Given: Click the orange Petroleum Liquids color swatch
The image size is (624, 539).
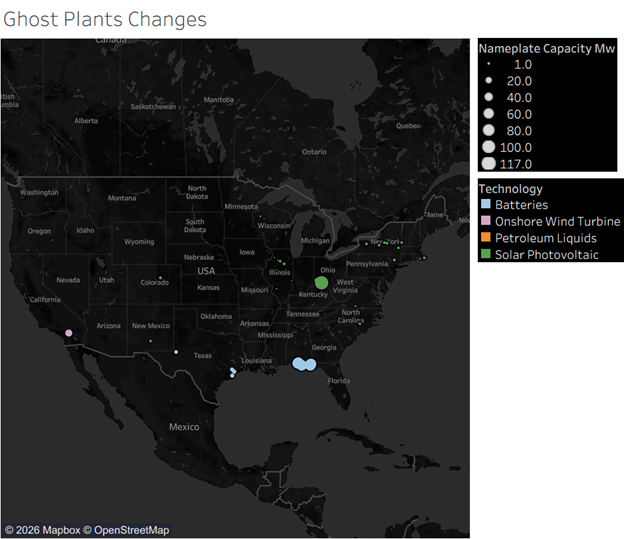Looking at the screenshot, I should point(486,238).
